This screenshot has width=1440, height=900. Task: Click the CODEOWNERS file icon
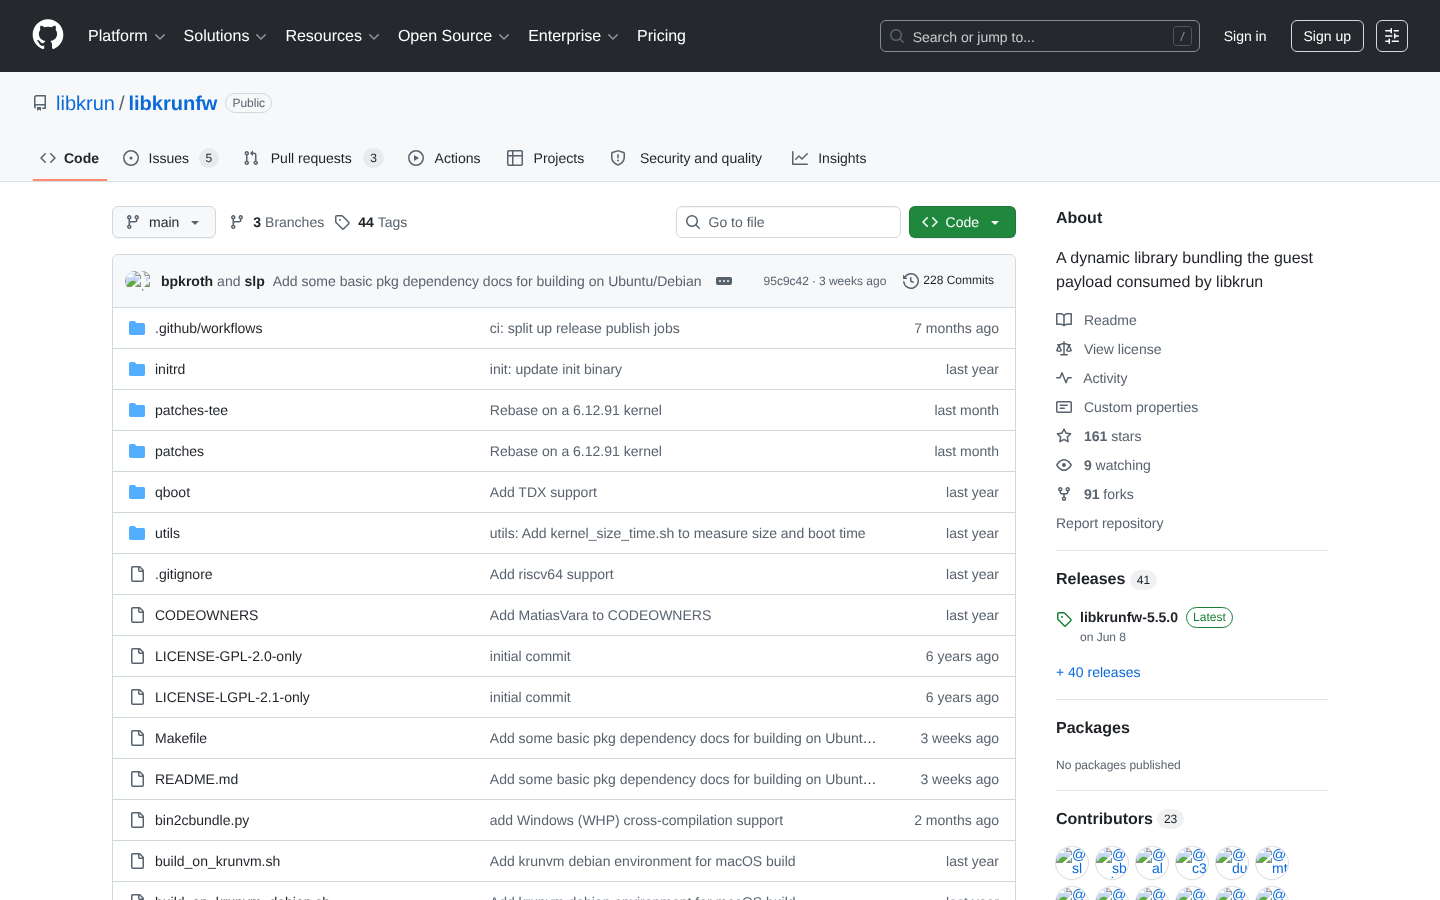pyautogui.click(x=137, y=615)
